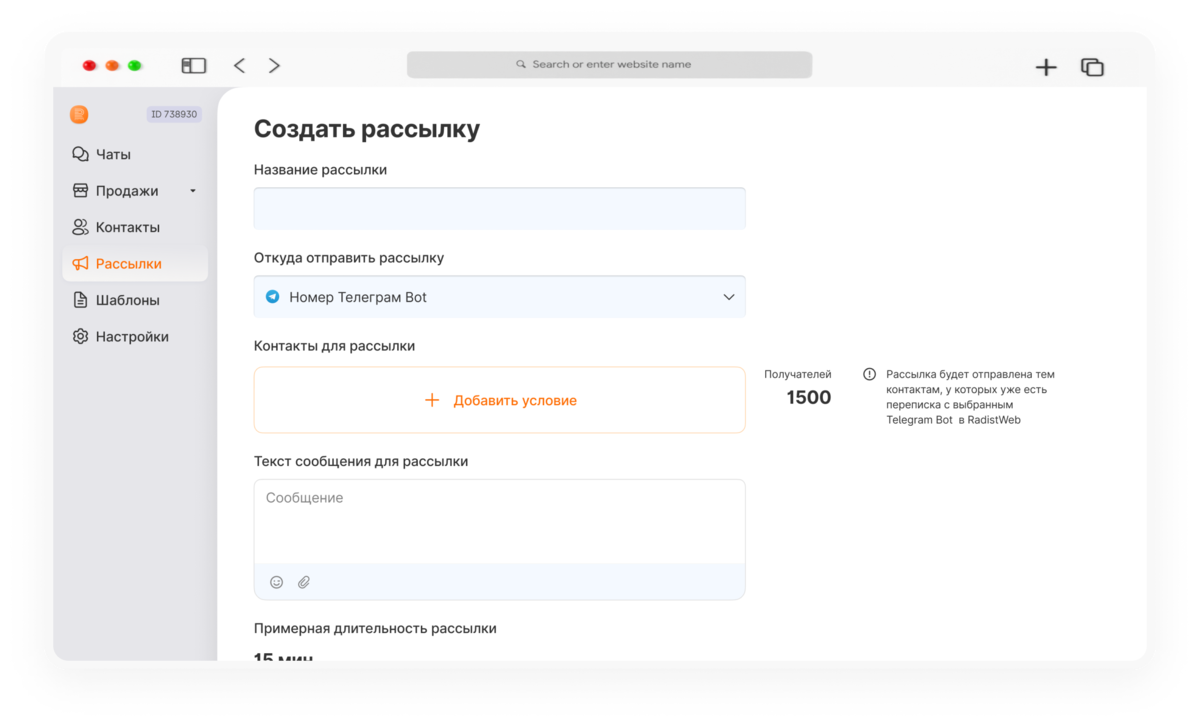Click the info icon beside recipient note
The image size is (1200, 727).
pyautogui.click(x=869, y=374)
